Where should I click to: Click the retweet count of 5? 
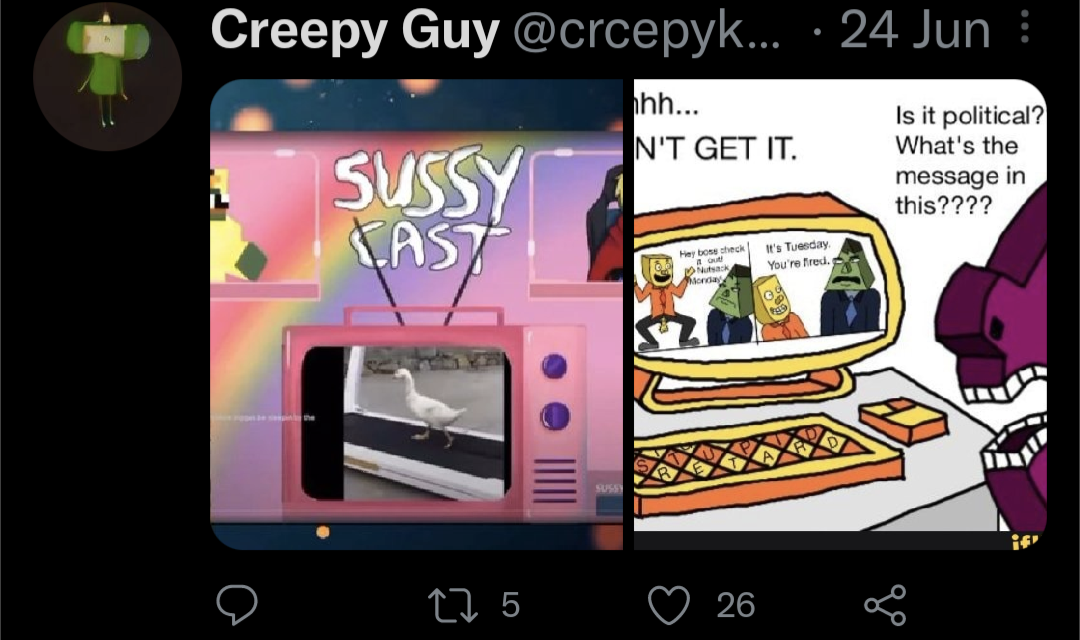click(510, 605)
